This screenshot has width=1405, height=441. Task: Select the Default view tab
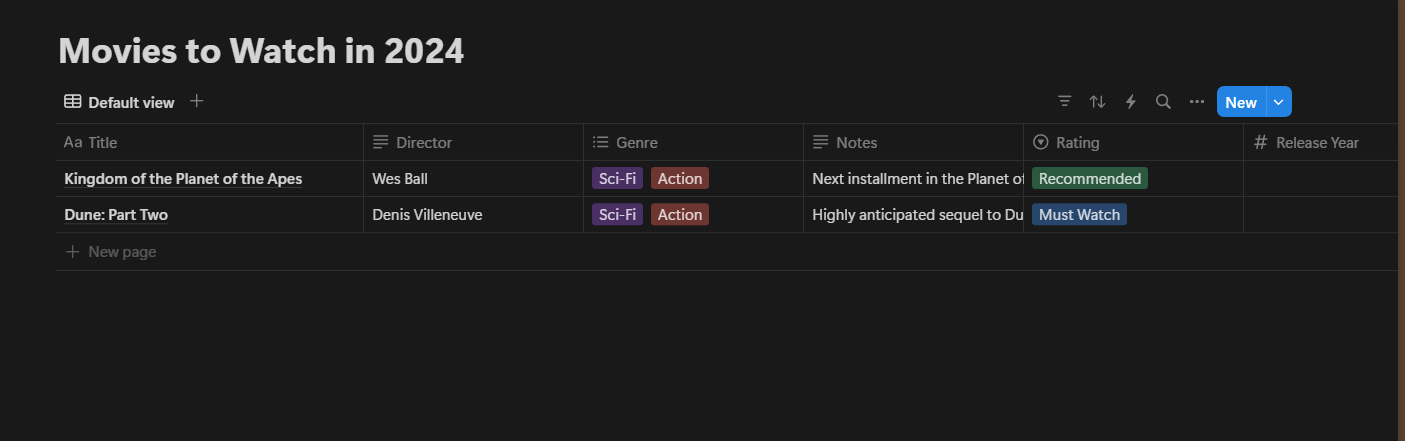130,102
